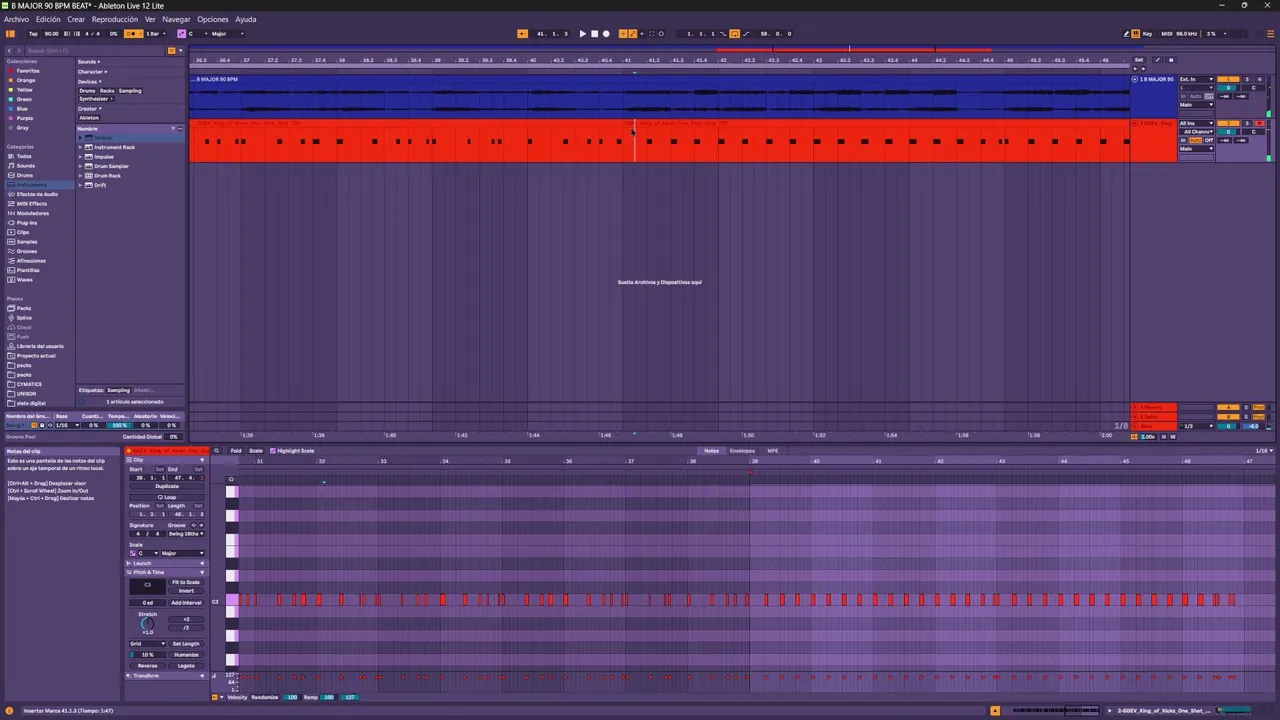Toggle the Key map mode button
1280x720 pixels.
click(1147, 34)
